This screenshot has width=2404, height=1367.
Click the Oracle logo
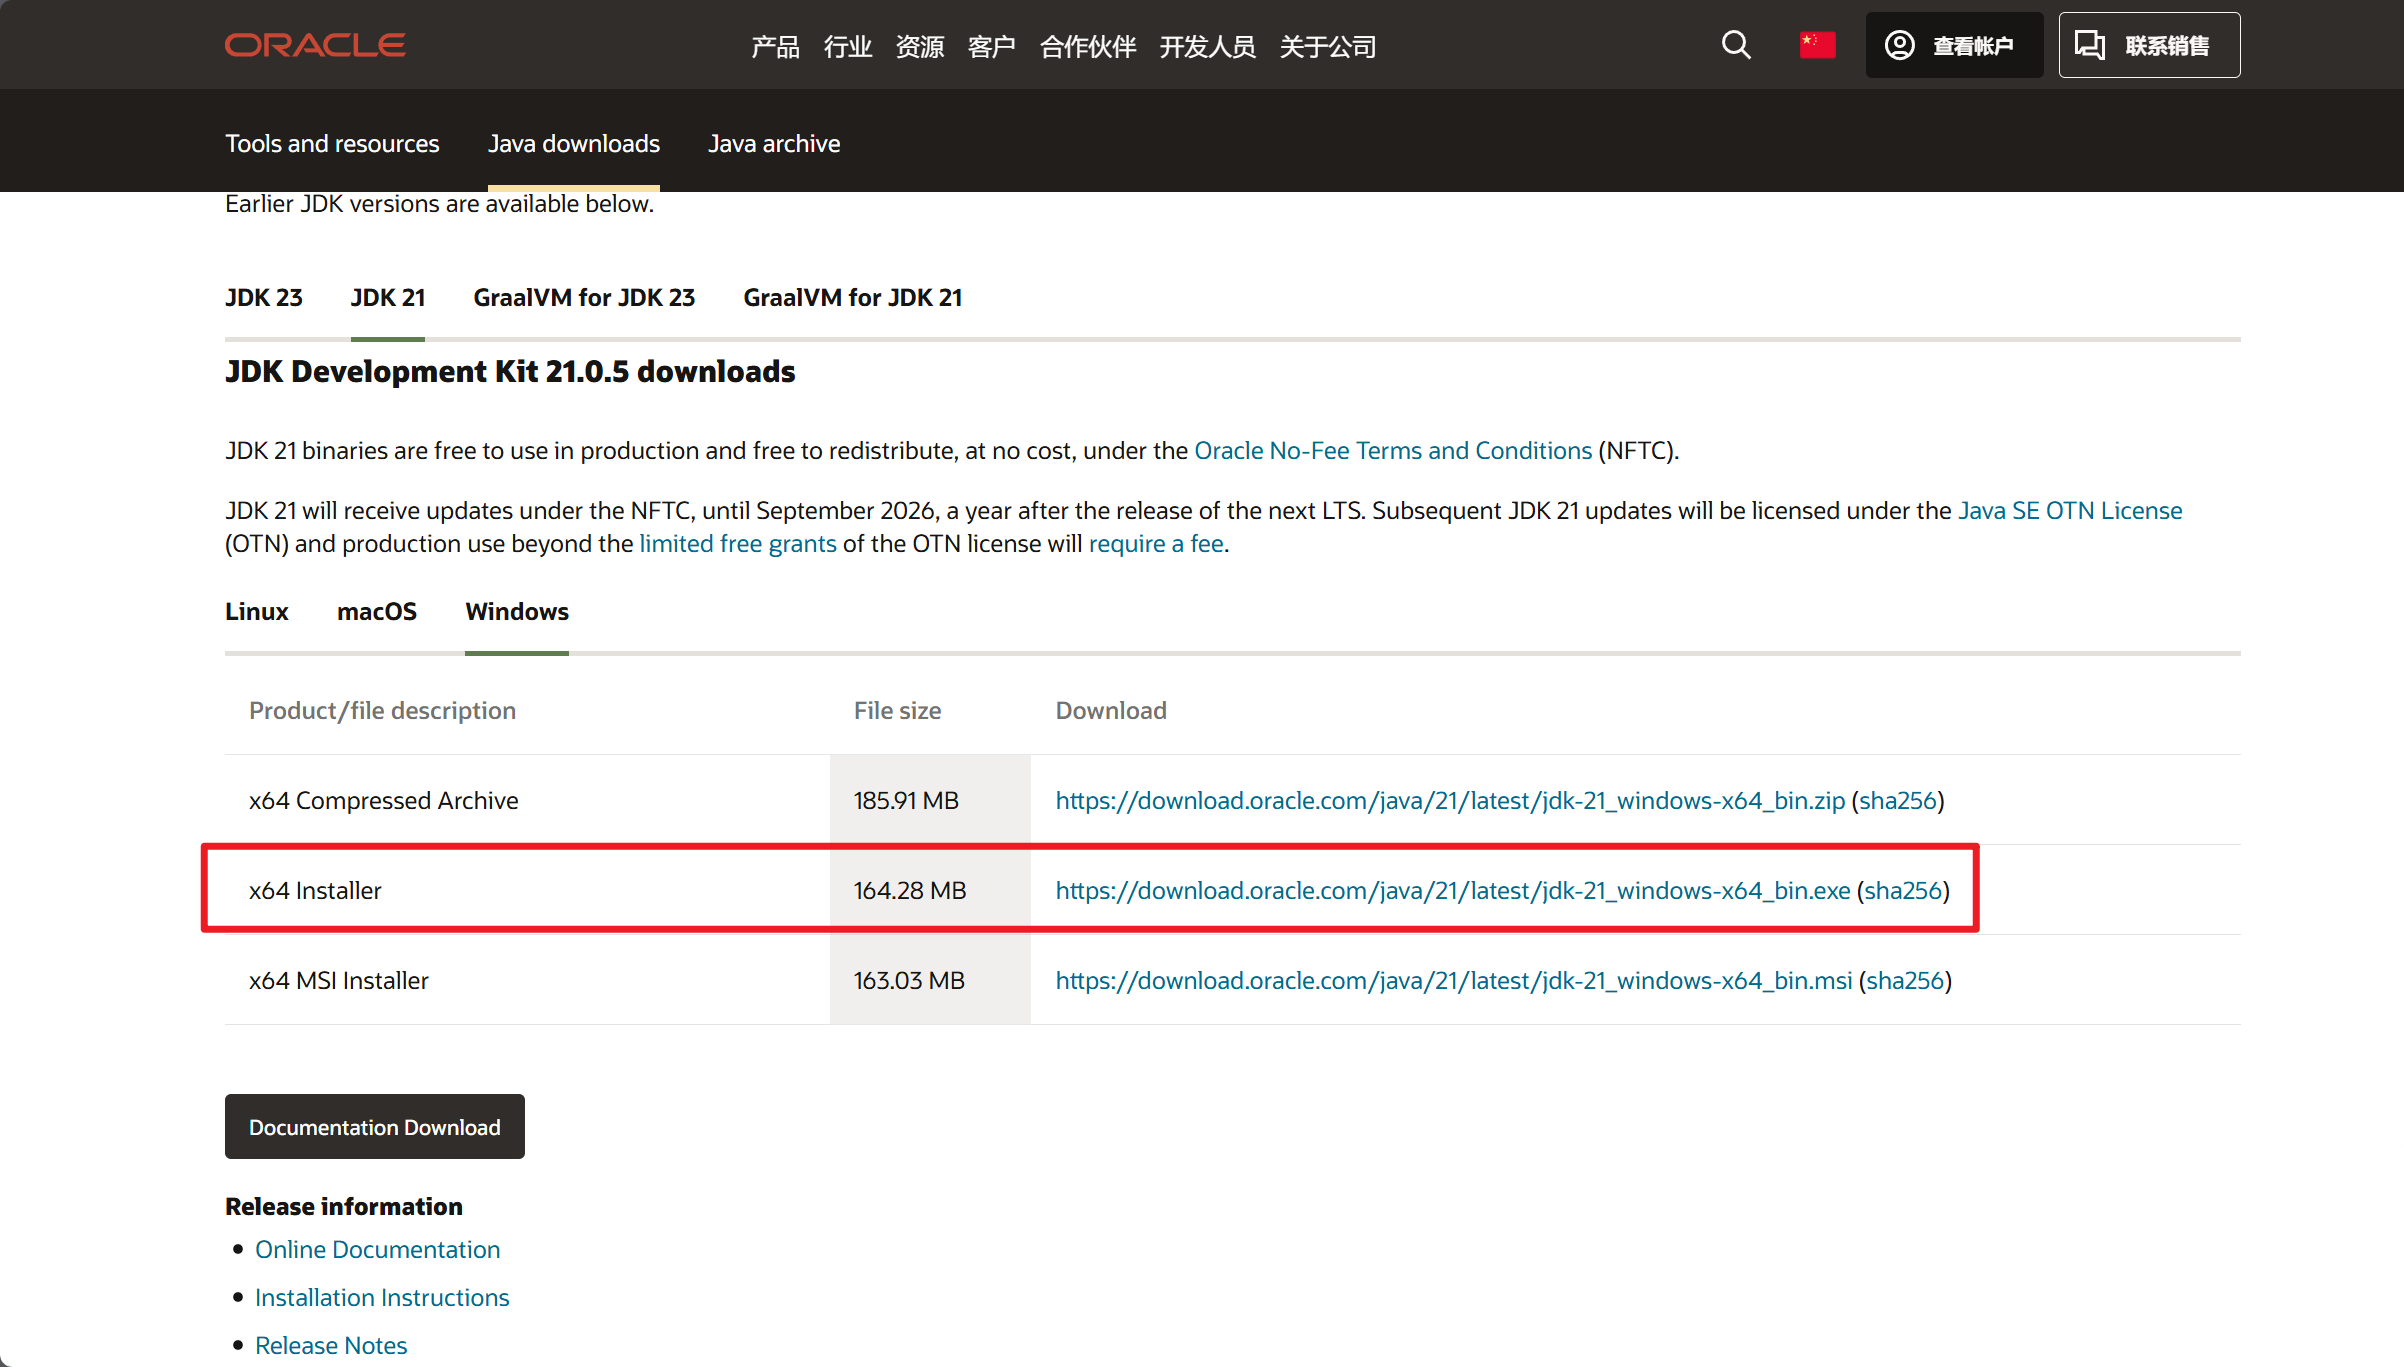tap(315, 45)
